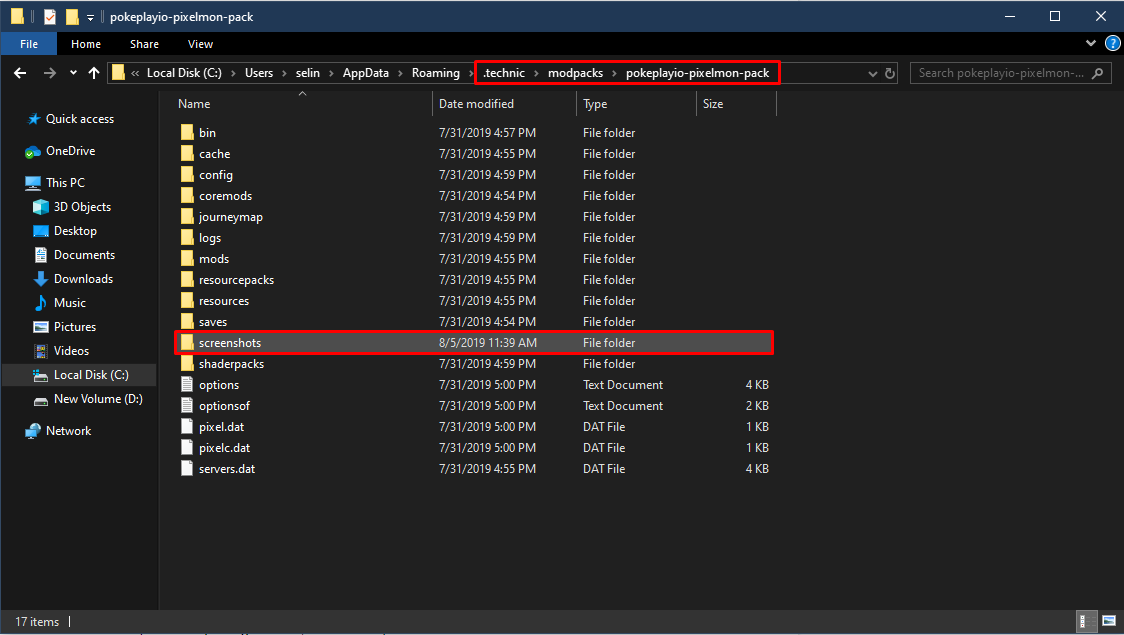Image resolution: width=1124 pixels, height=635 pixels.
Task: Open the recent locations dropdown arrow
Action: tap(73, 73)
